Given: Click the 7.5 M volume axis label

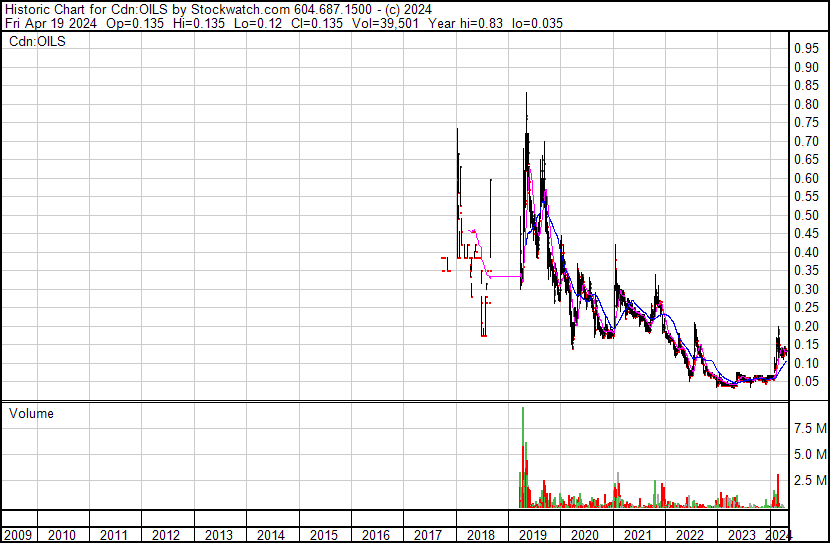Looking at the screenshot, I should point(809,428).
